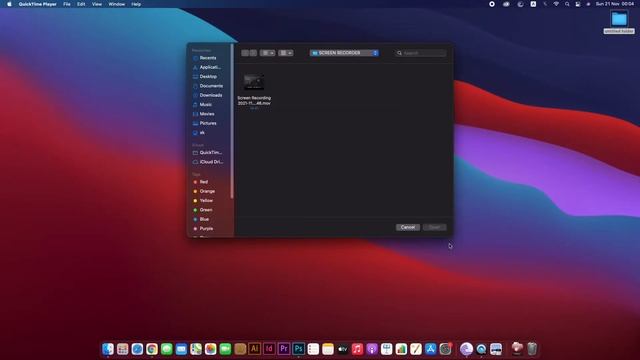Image resolution: width=640 pixels, height=360 pixels.
Task: Click the input source A icon
Action: point(533,4)
